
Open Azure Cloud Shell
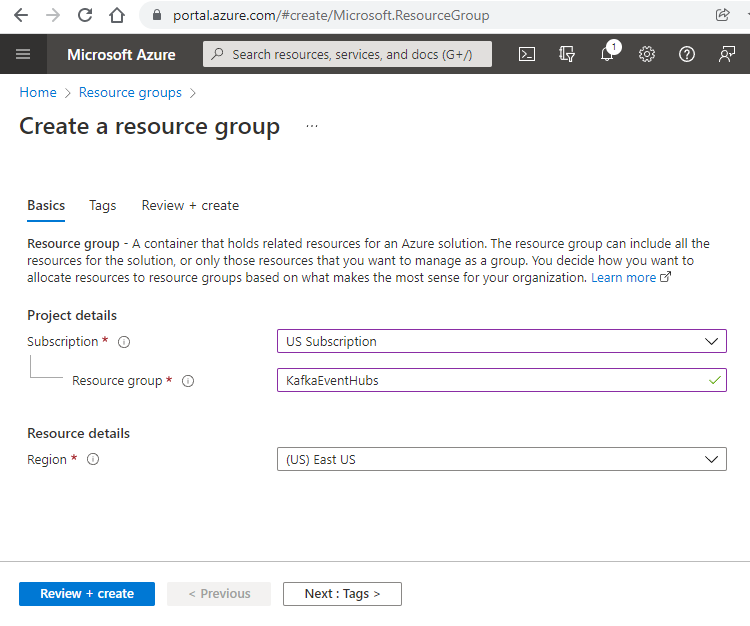point(527,54)
